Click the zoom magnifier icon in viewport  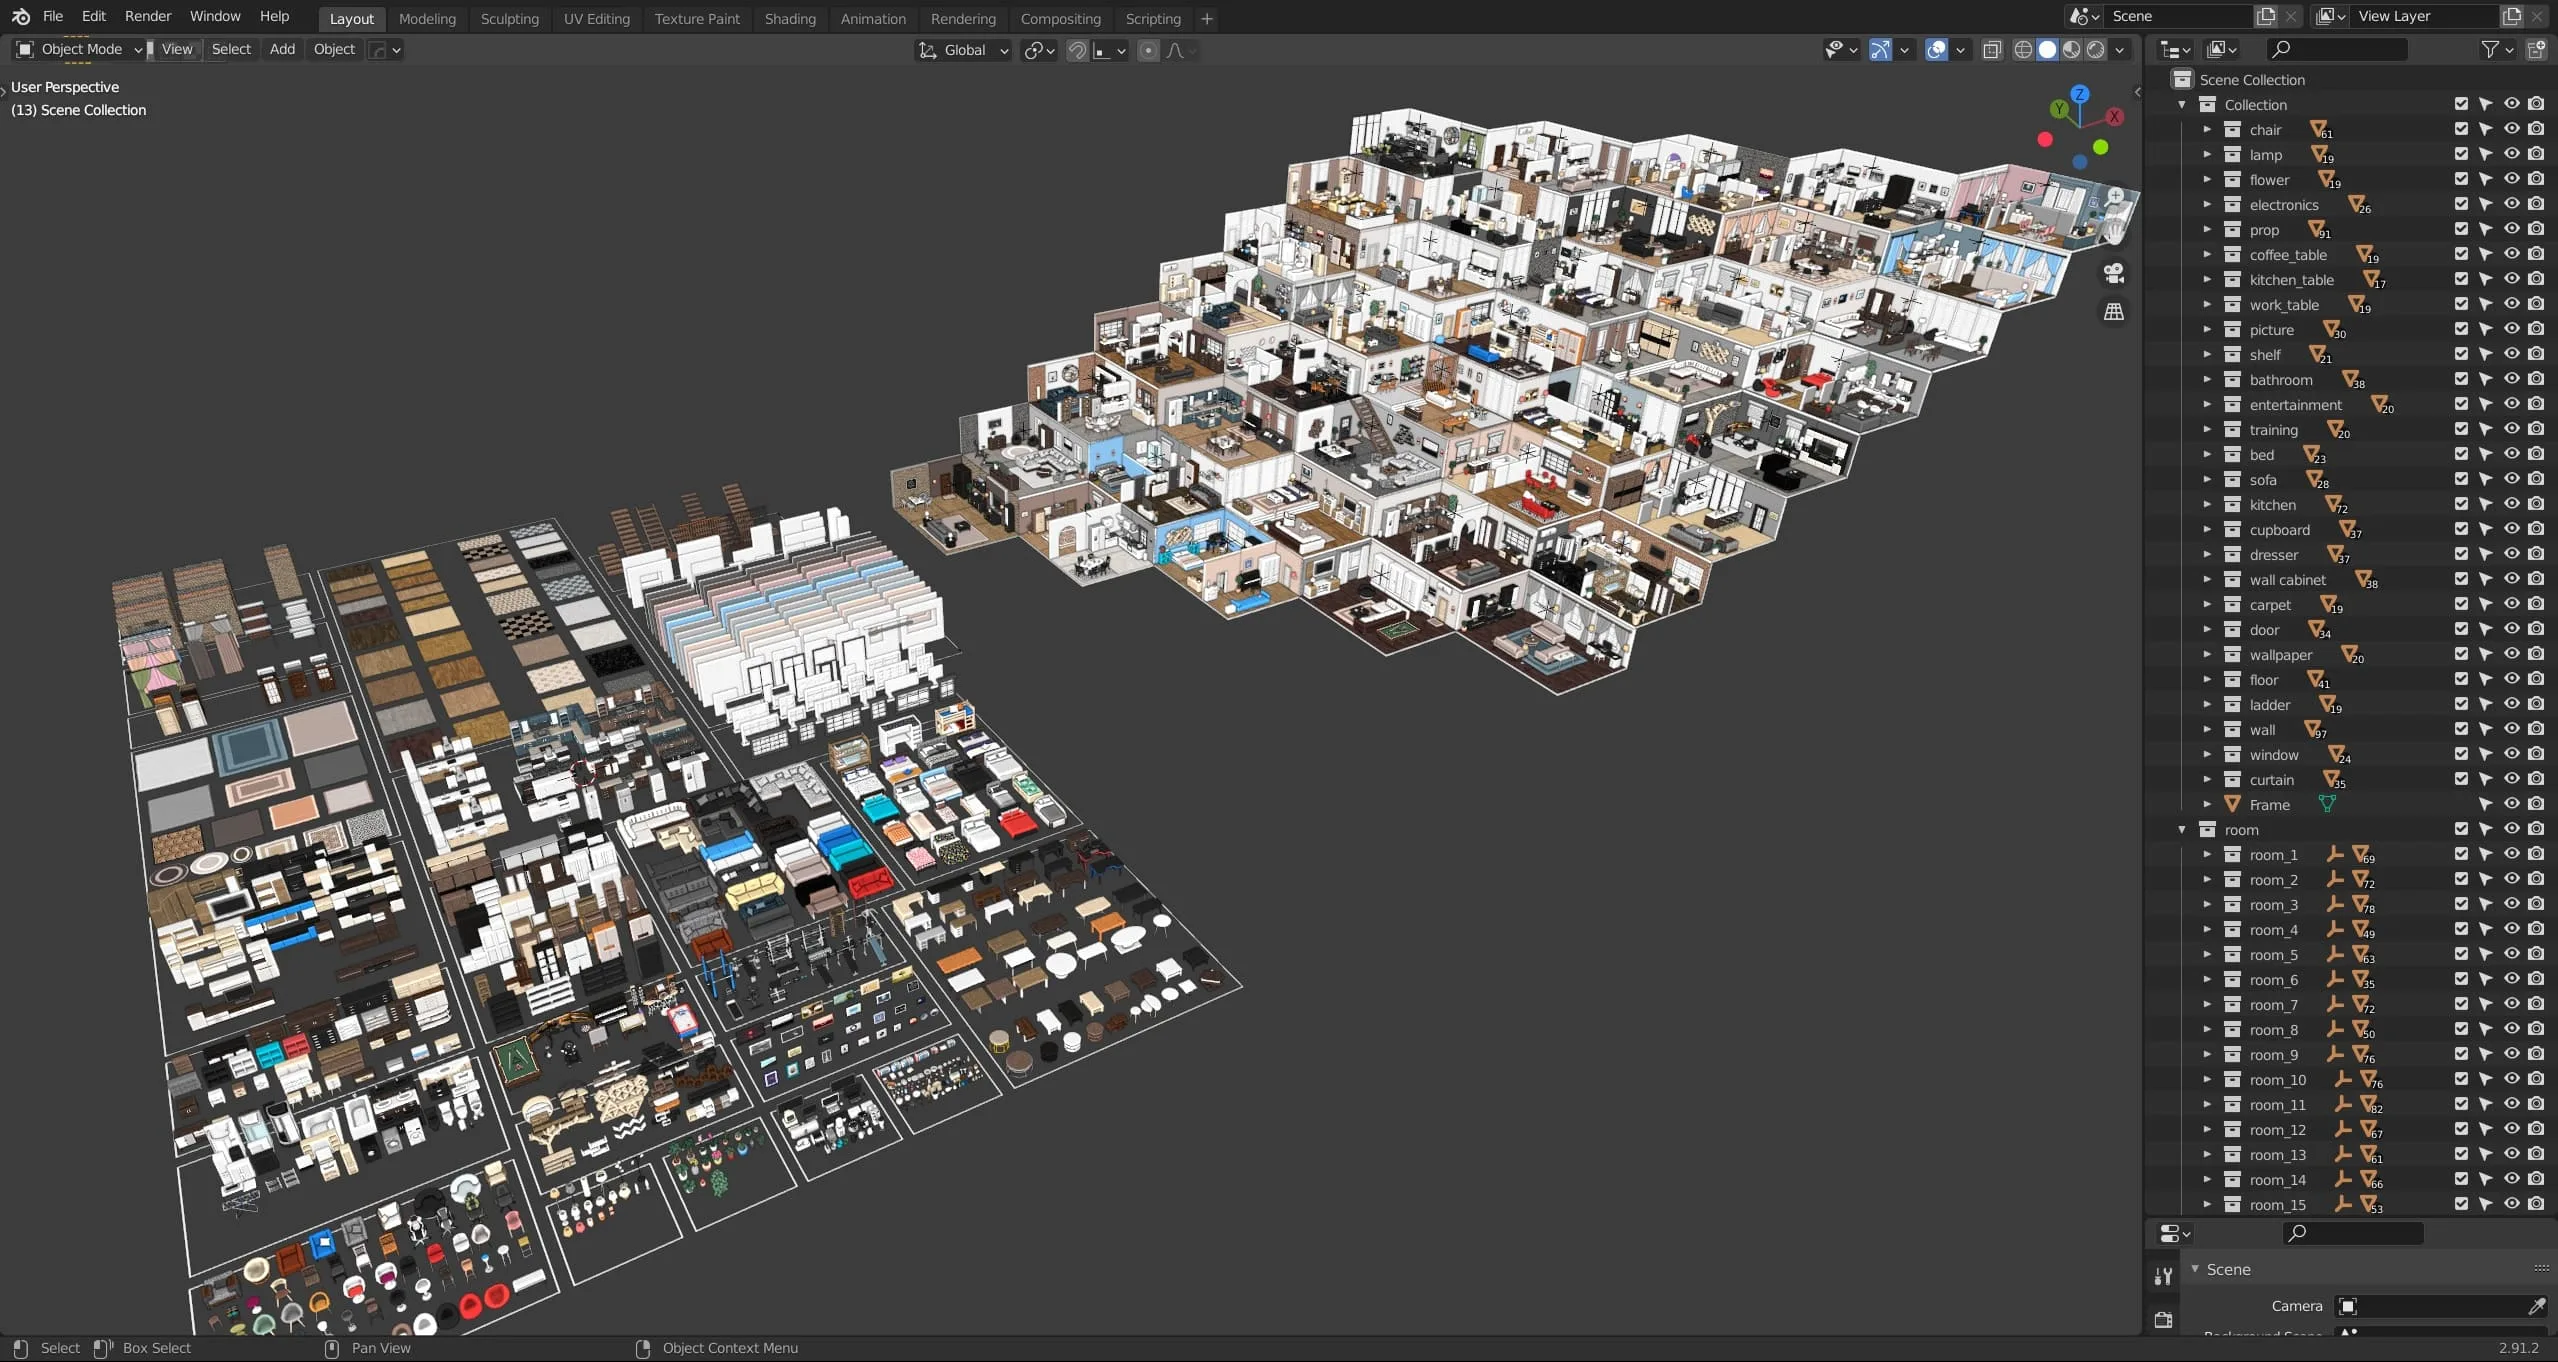(2114, 197)
